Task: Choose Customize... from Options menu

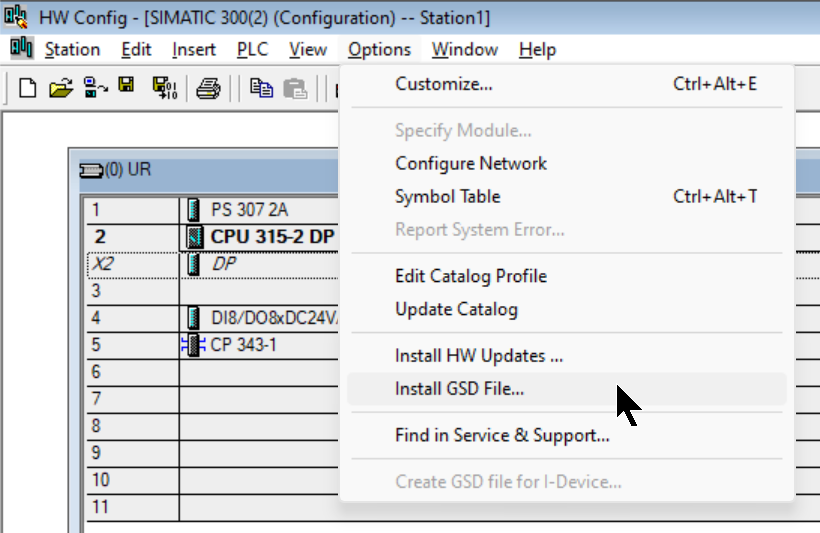Action: [567, 84]
